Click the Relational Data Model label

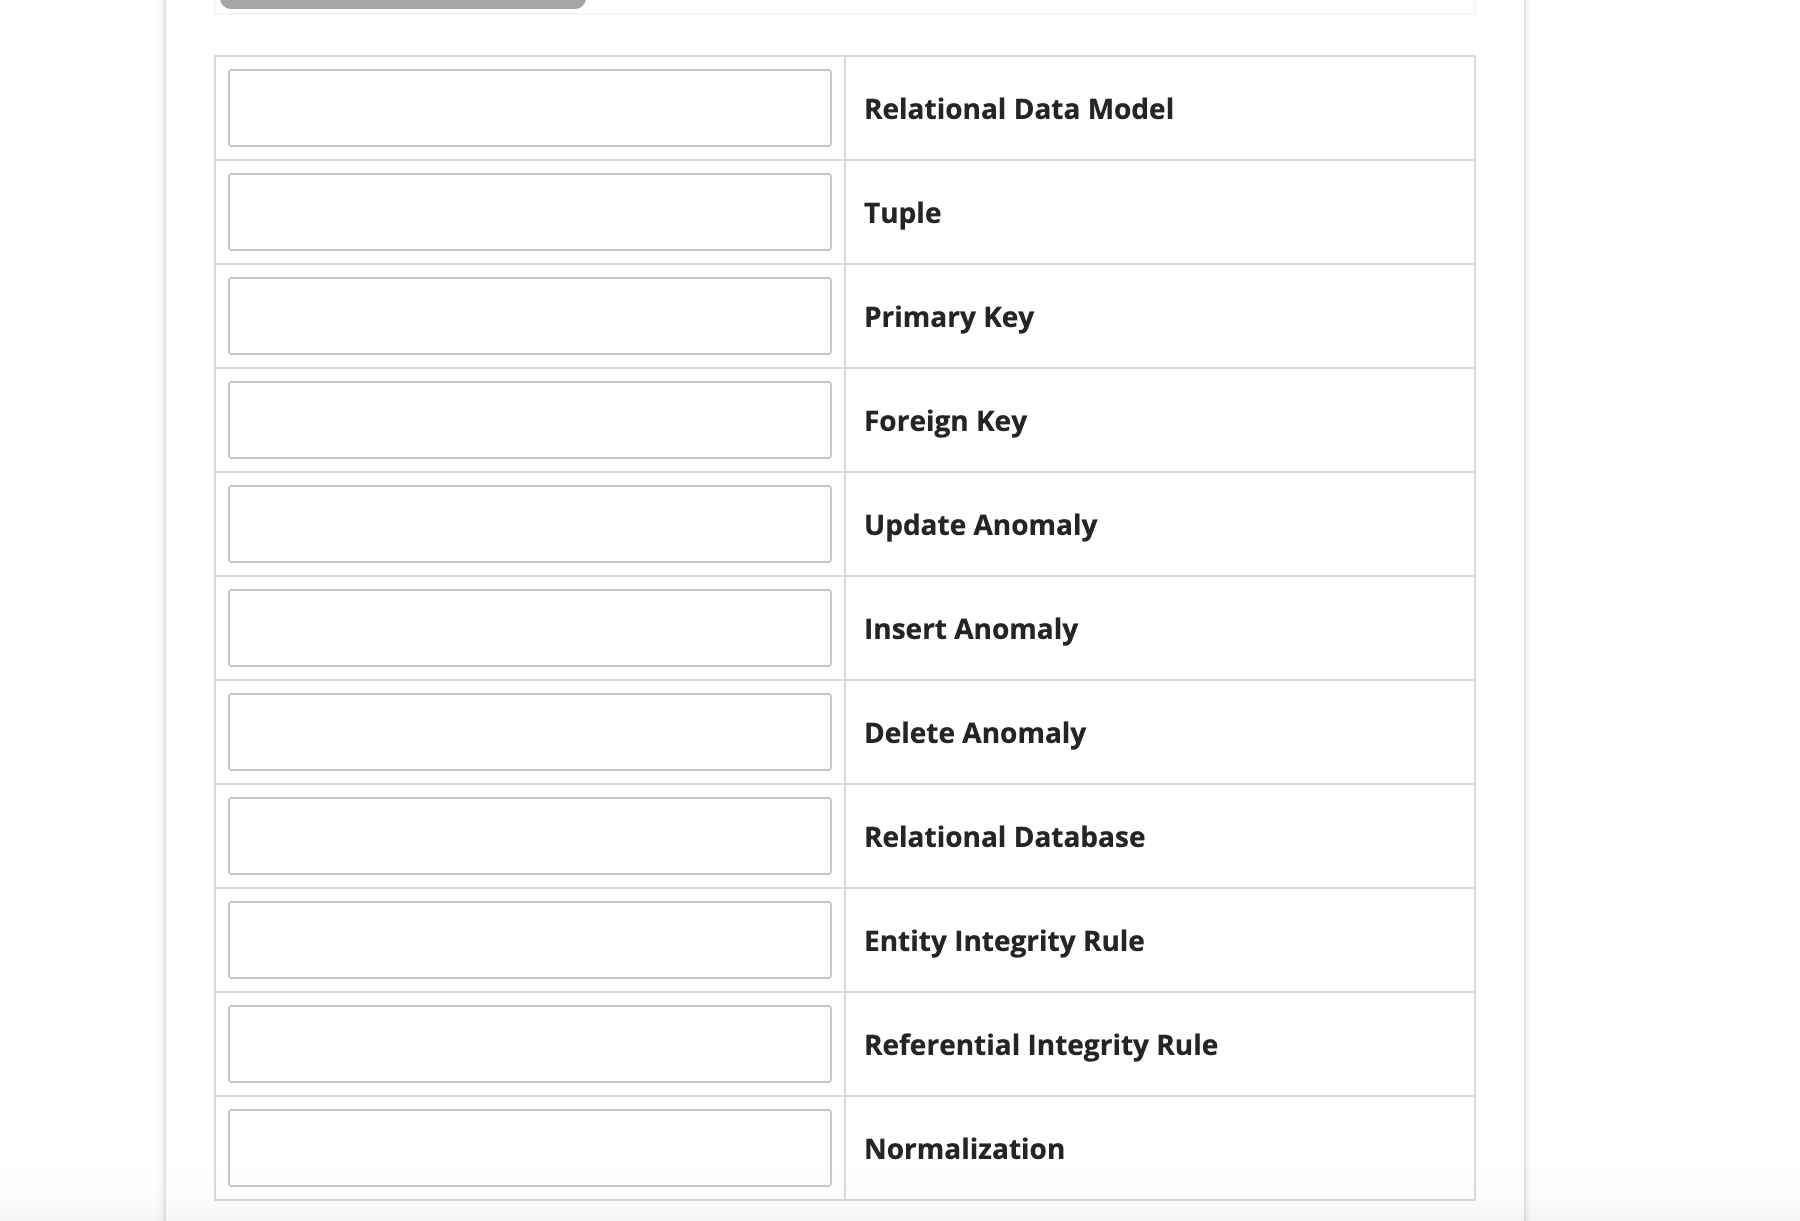click(x=1019, y=109)
